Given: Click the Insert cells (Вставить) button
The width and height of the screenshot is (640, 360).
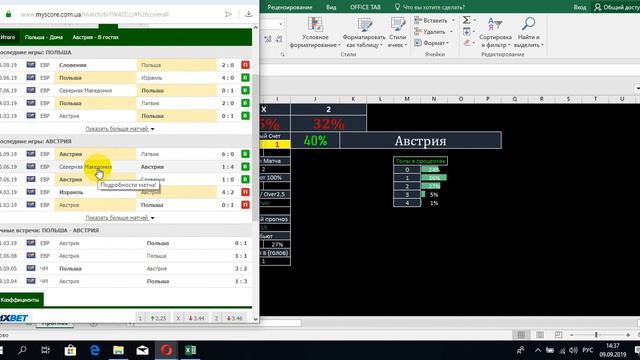Looking at the screenshot, I should click(431, 20).
